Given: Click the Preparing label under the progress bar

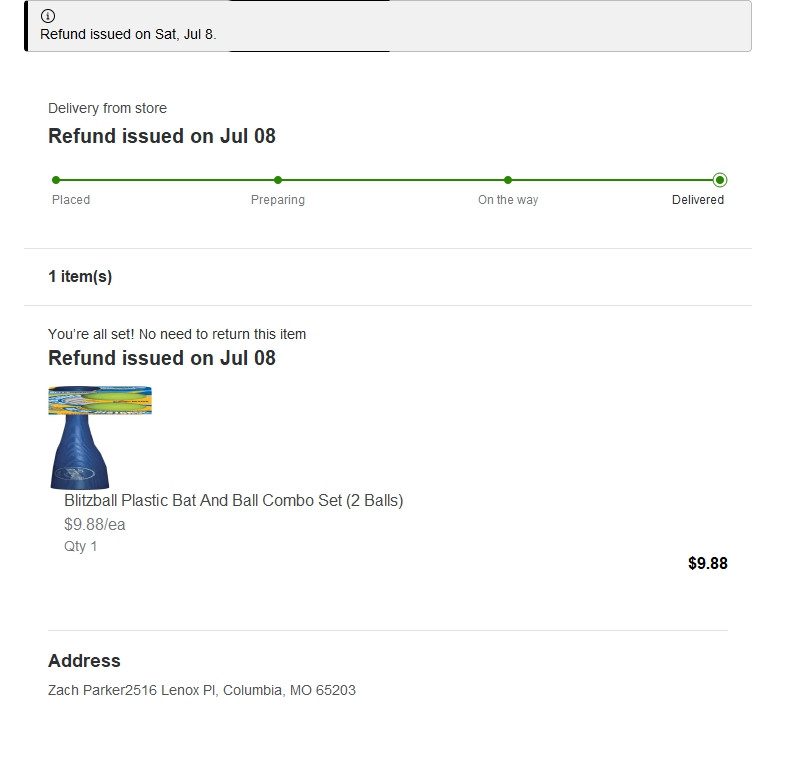Looking at the screenshot, I should (x=278, y=200).
